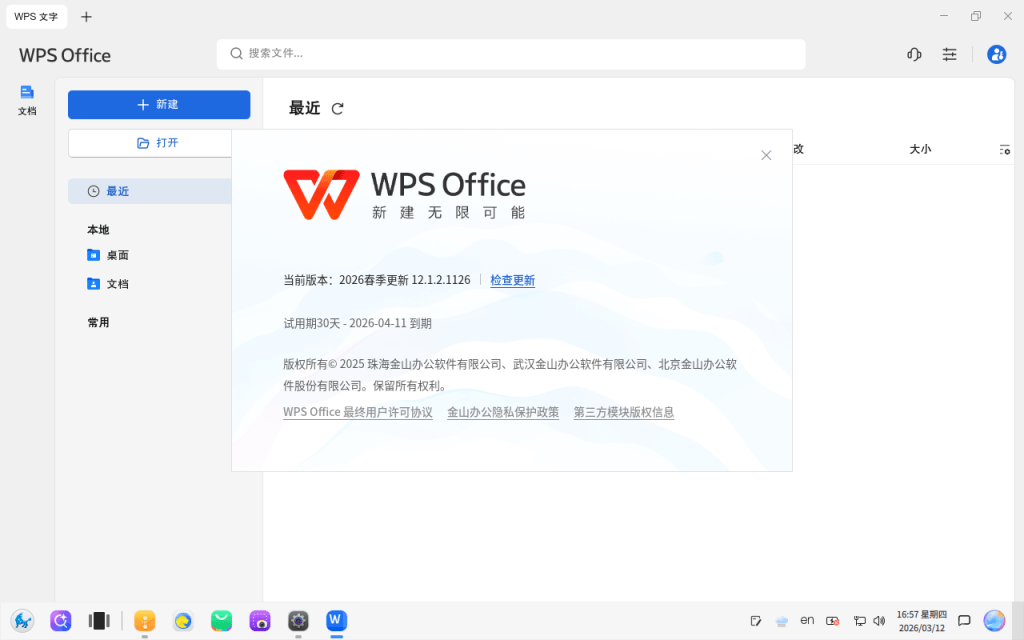The image size is (1024, 640).
Task: Click the WPS icon in taskbar
Action: pos(336,620)
